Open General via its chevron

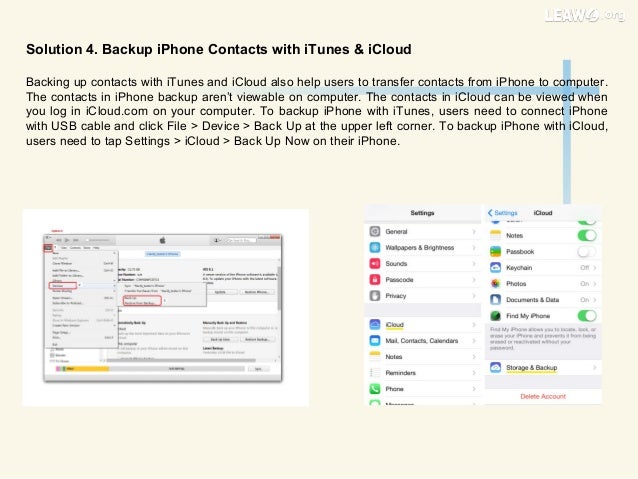coord(474,232)
